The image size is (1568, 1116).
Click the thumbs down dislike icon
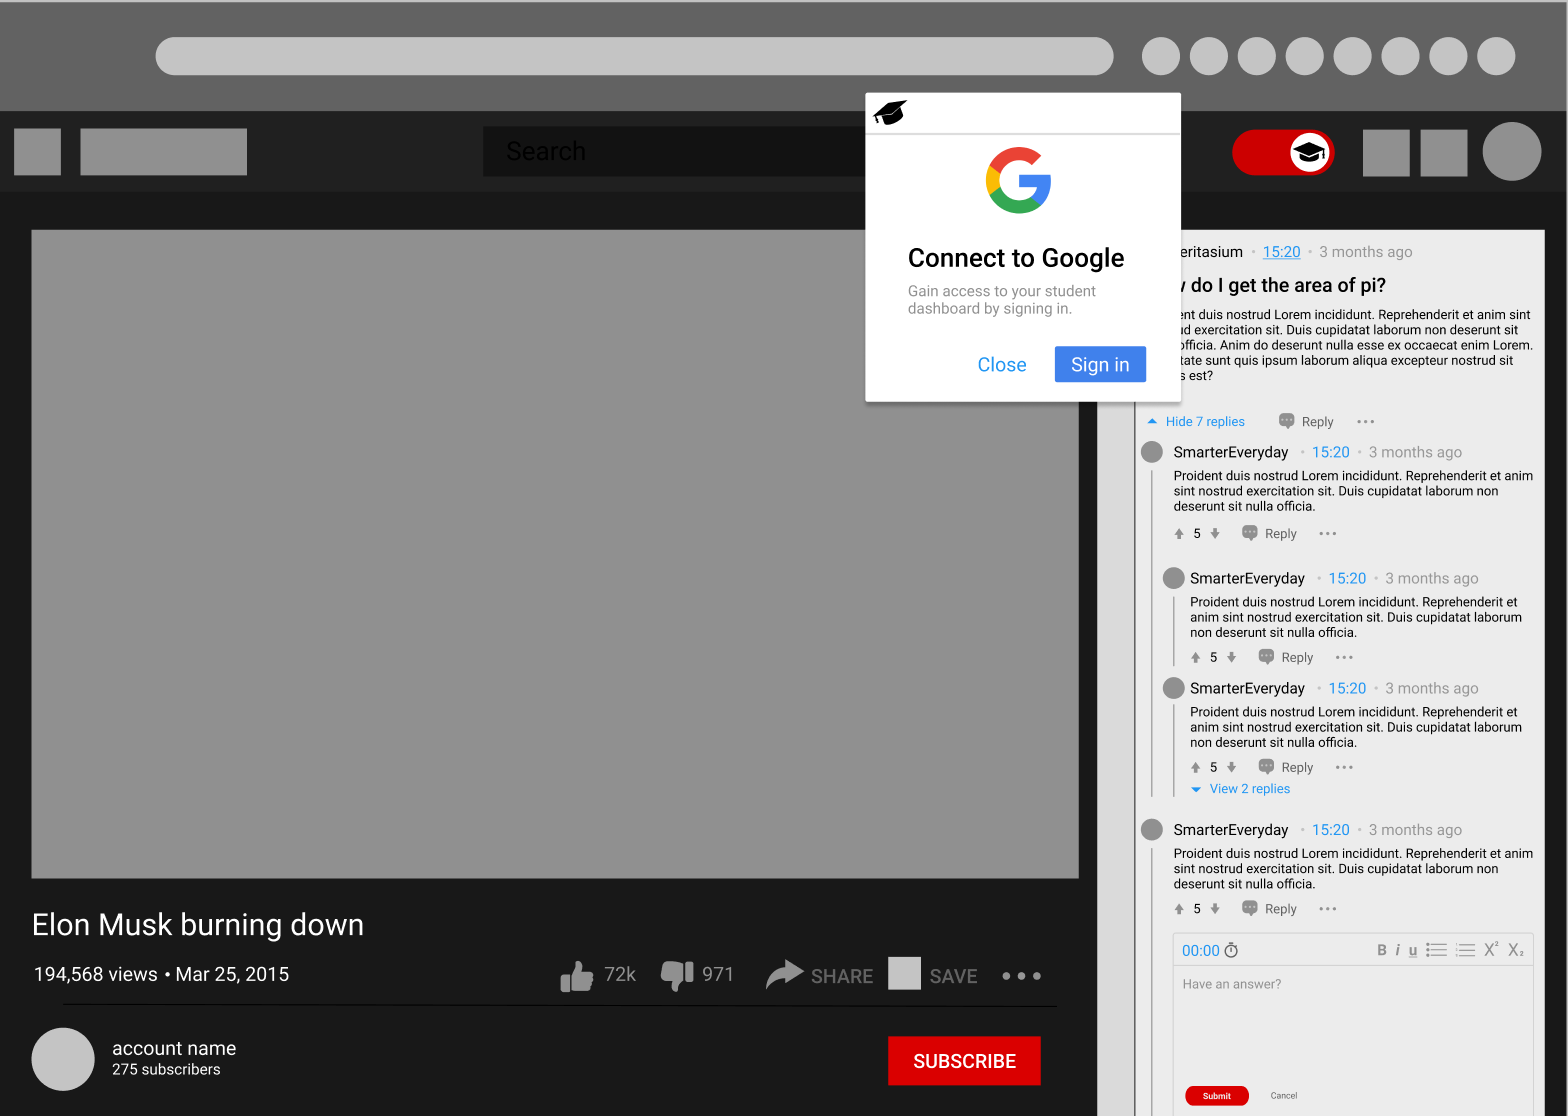click(x=677, y=975)
